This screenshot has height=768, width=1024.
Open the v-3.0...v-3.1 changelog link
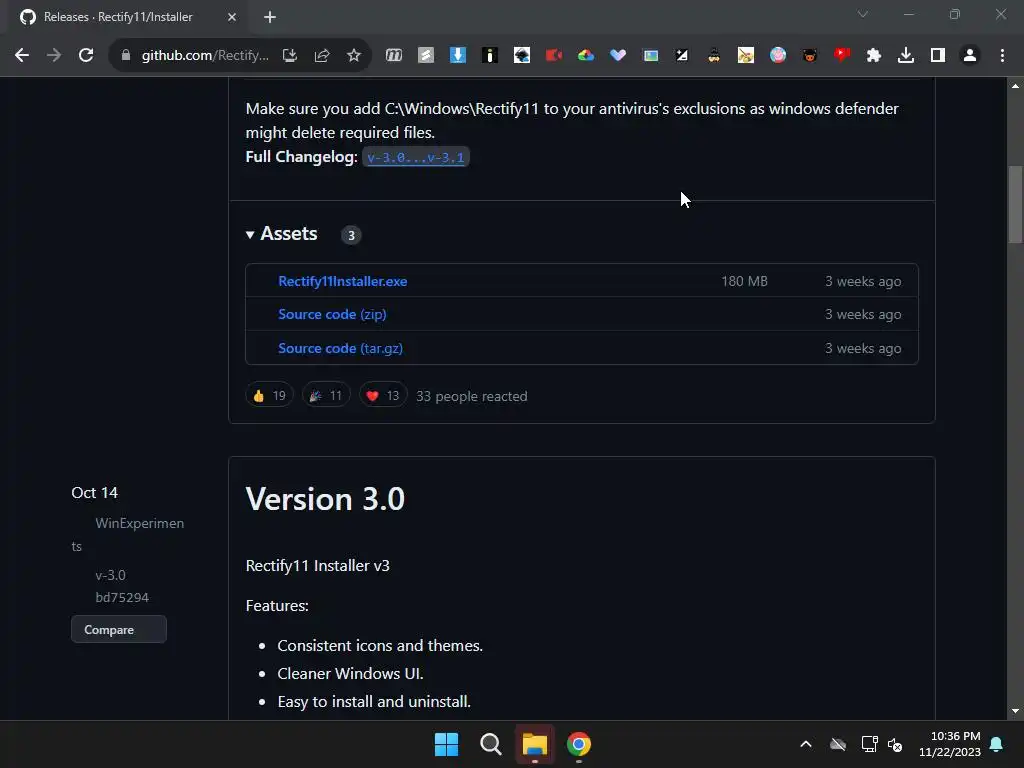[x=415, y=157]
